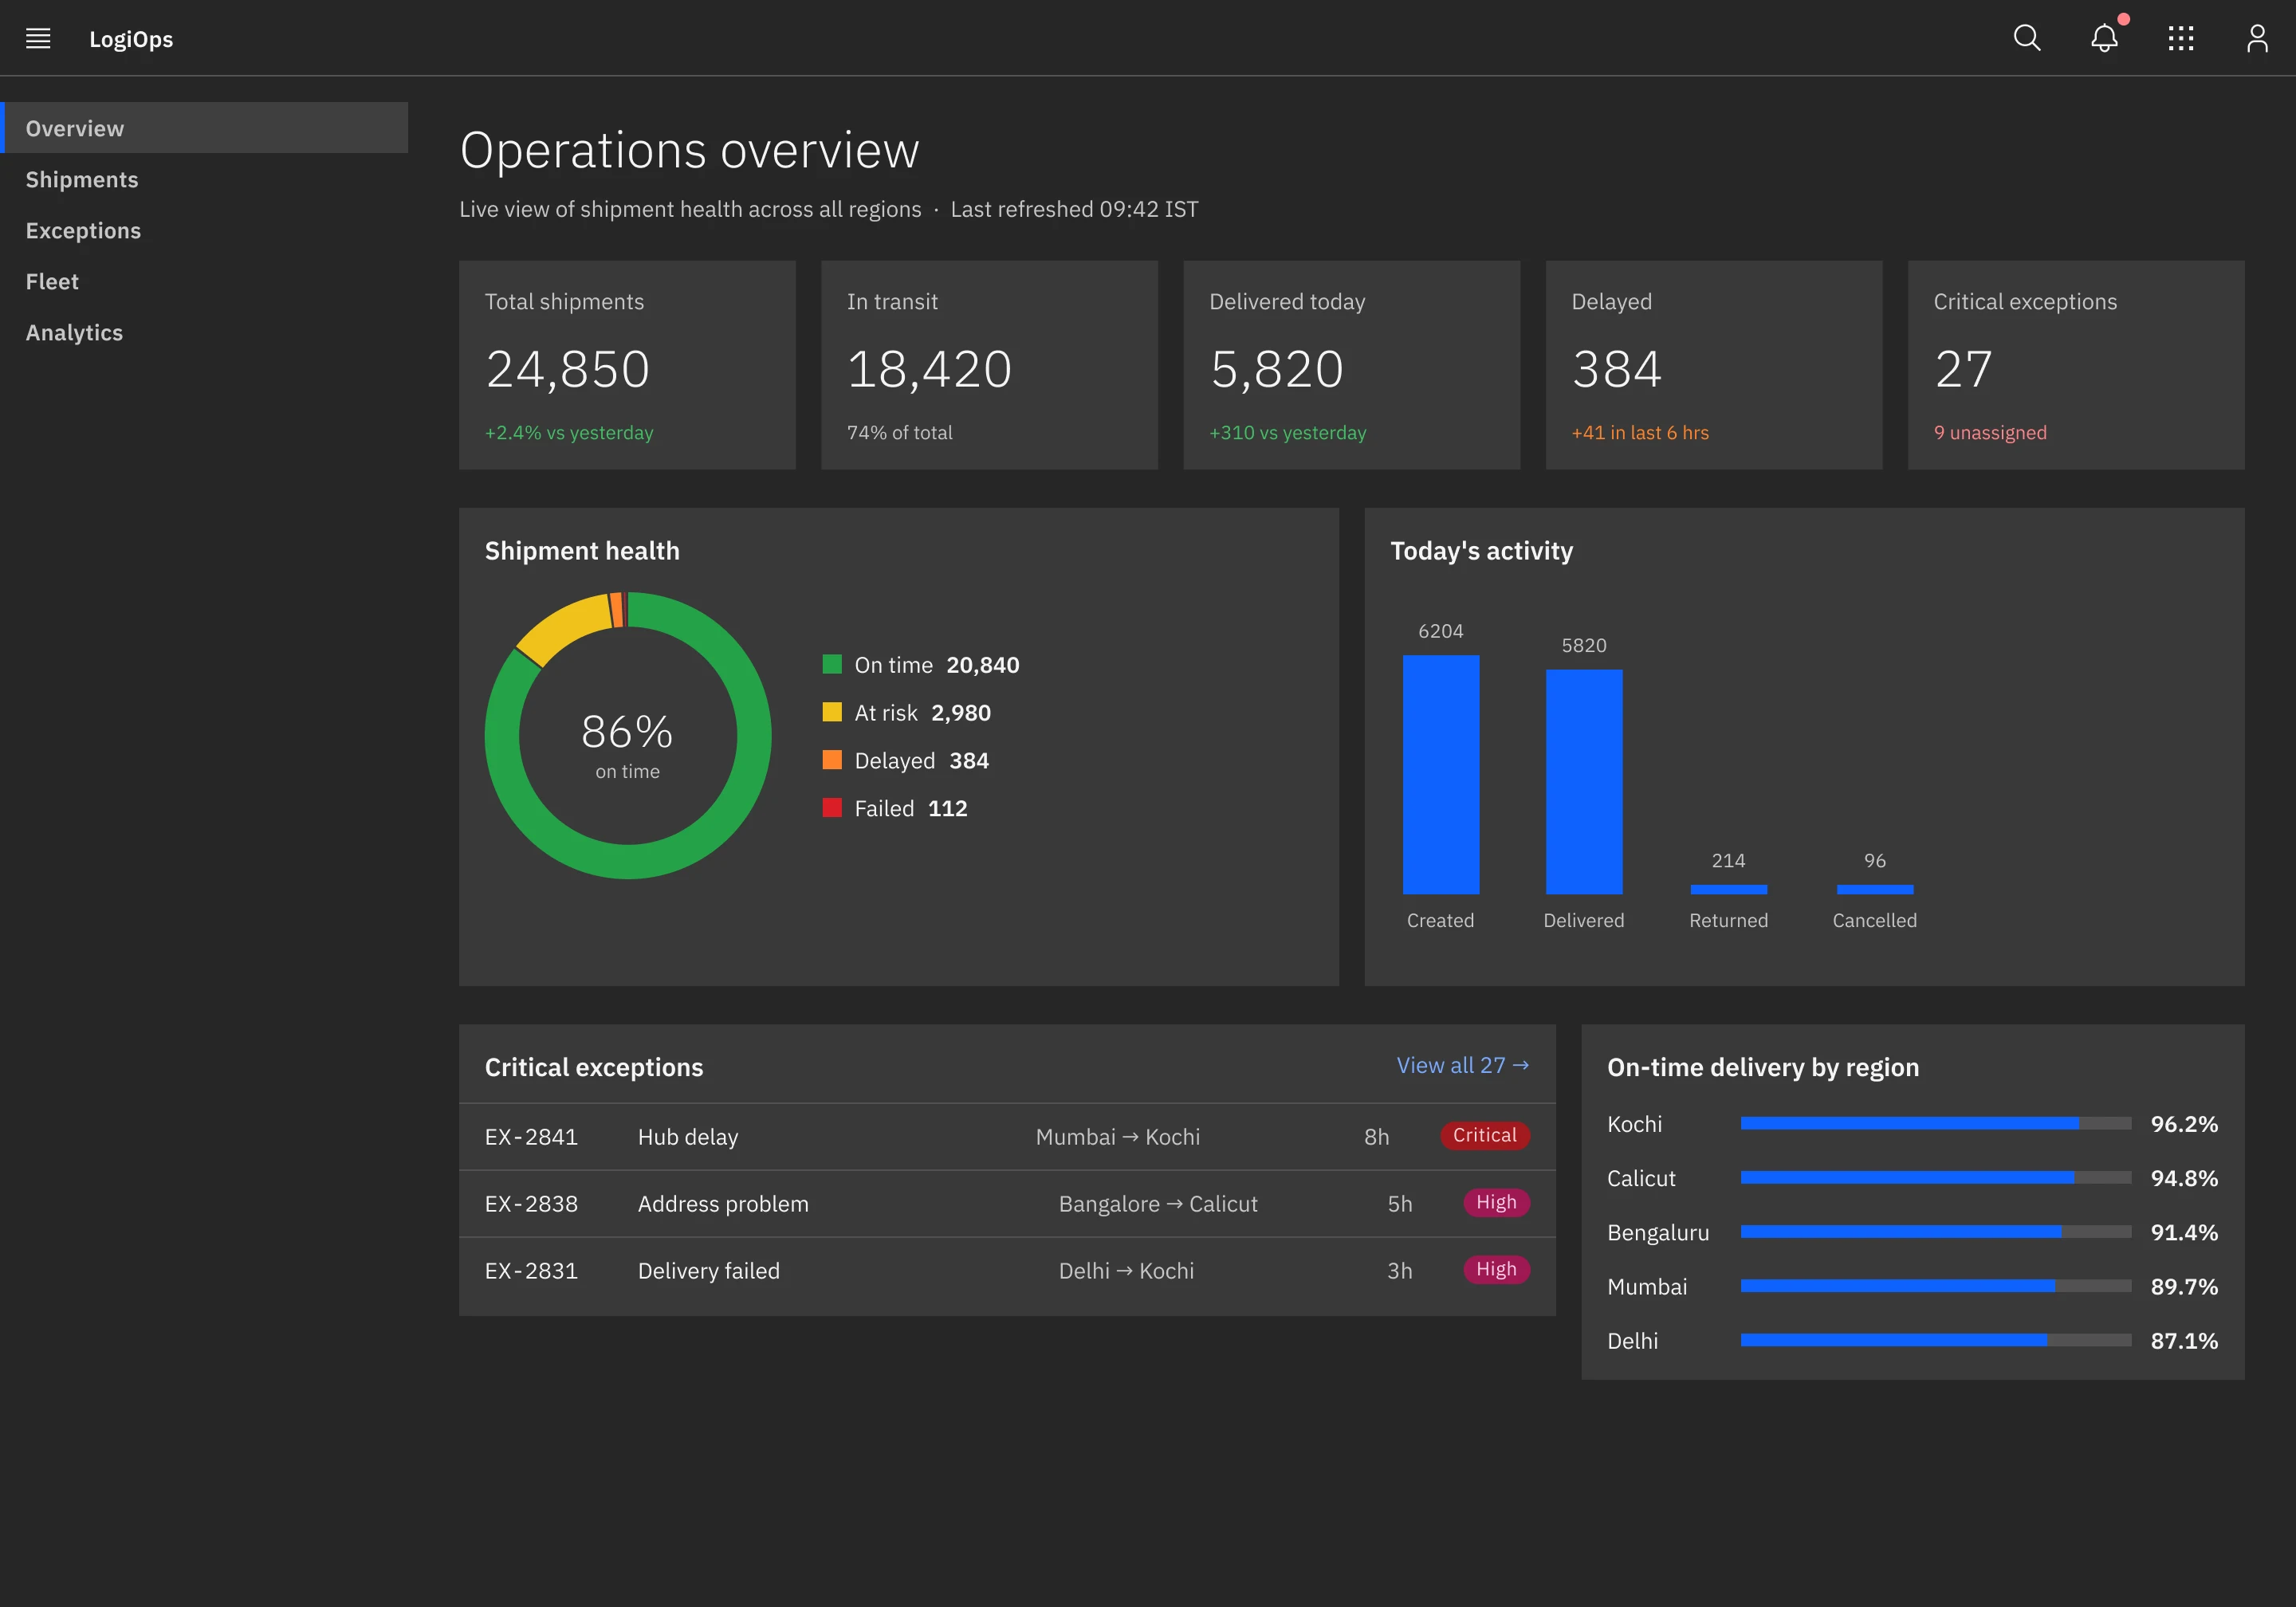Click the Delhi → Kochi route
Image resolution: width=2296 pixels, height=1607 pixels.
click(x=1126, y=1271)
